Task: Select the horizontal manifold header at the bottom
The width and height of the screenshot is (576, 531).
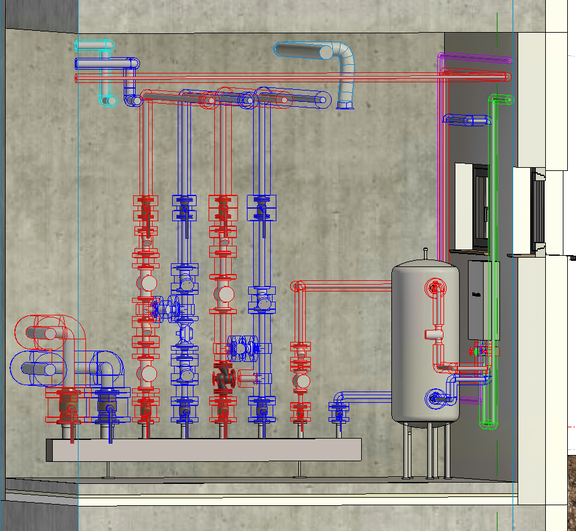Action: click(204, 449)
